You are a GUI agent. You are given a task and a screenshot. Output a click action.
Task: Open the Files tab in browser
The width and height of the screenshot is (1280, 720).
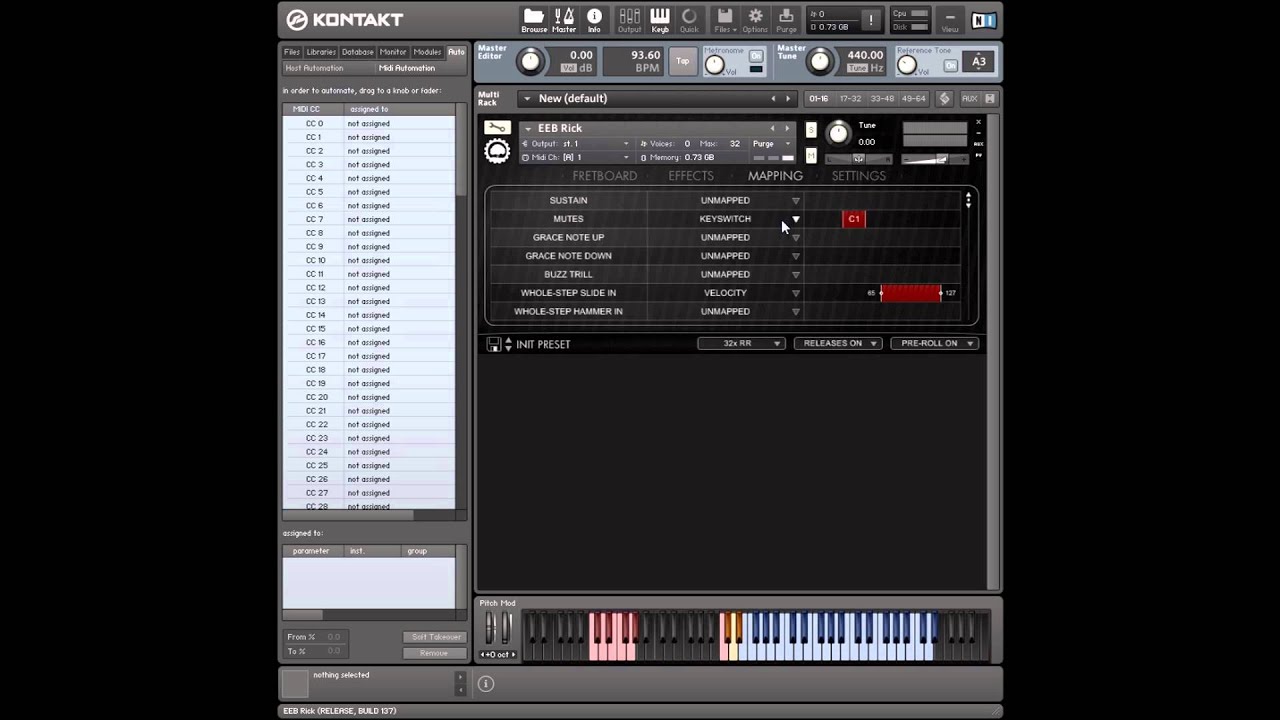coord(292,52)
